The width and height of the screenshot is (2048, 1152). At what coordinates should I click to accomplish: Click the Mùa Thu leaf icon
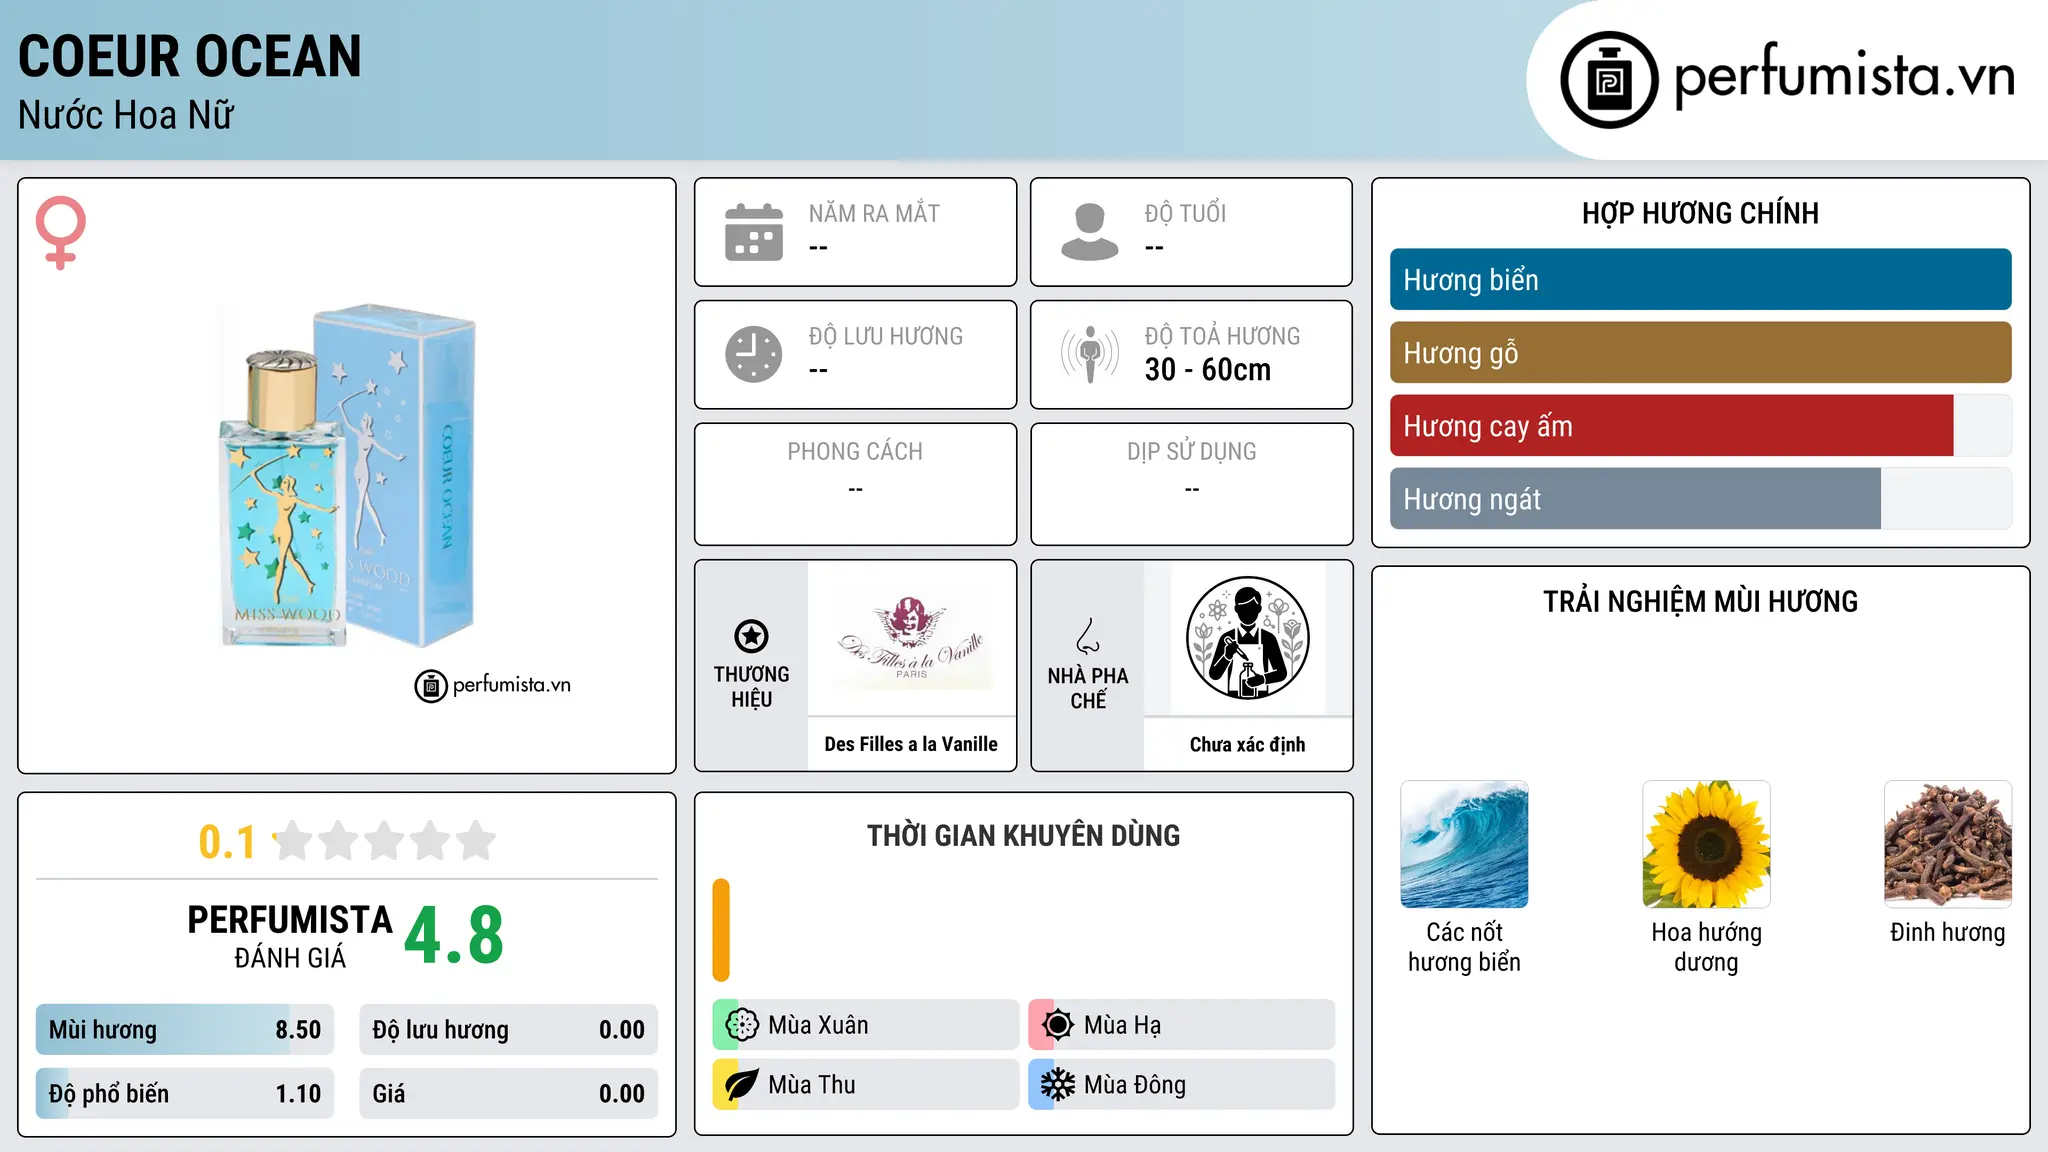tap(742, 1085)
